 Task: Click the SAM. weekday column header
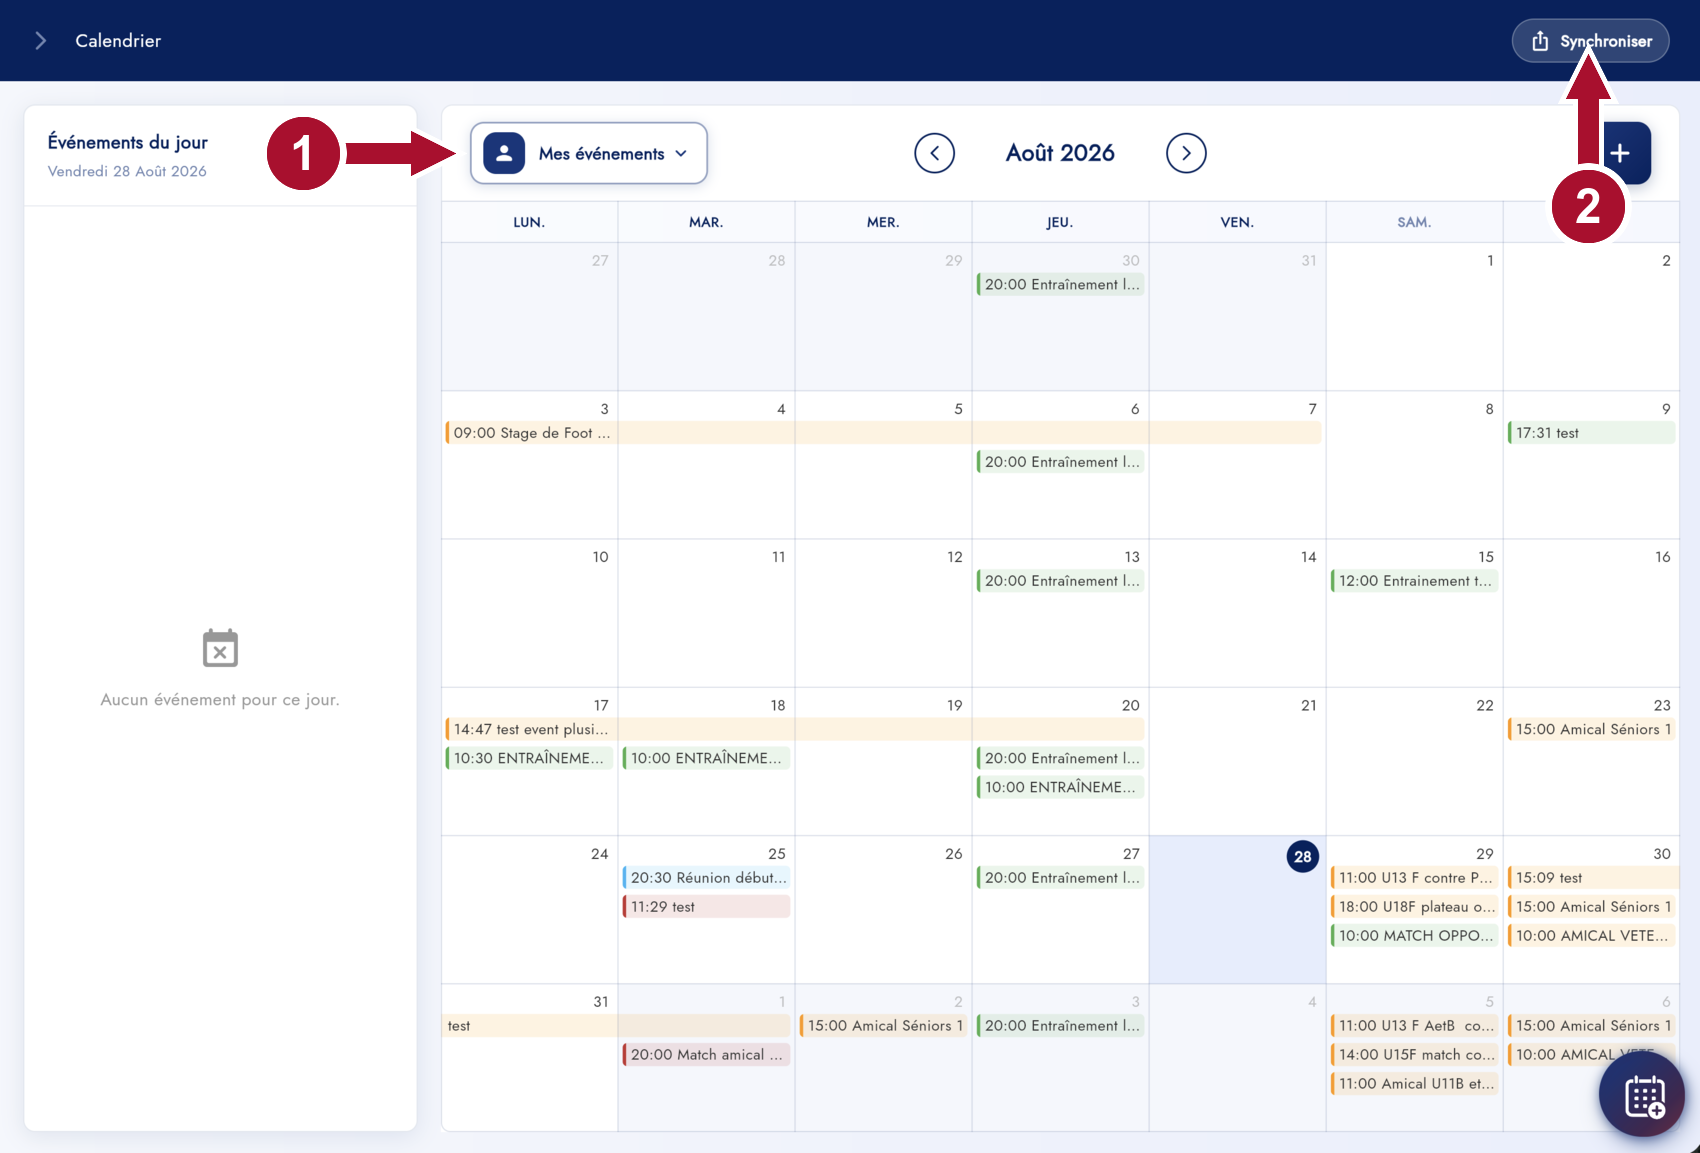(x=1414, y=222)
